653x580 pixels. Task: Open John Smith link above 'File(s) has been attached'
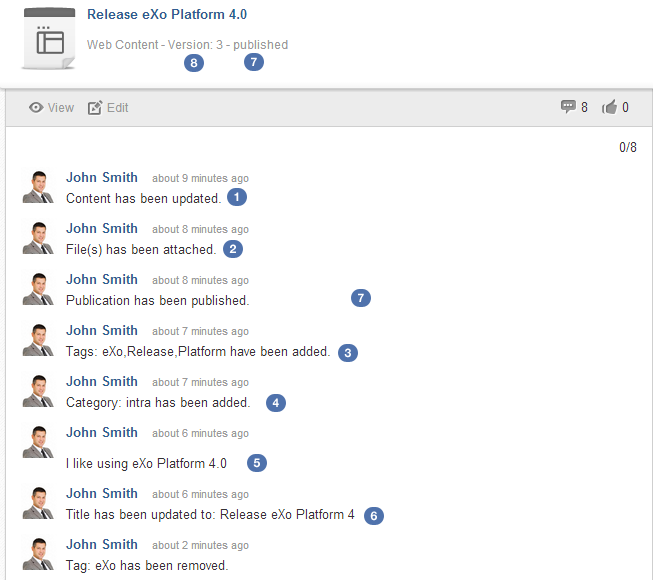[102, 228]
